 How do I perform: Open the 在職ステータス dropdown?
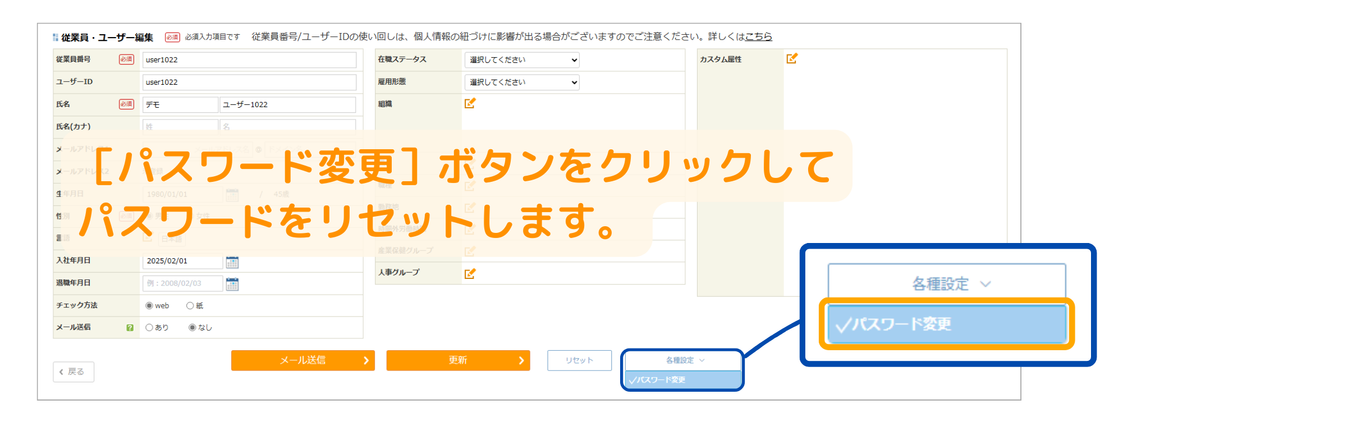tap(522, 60)
